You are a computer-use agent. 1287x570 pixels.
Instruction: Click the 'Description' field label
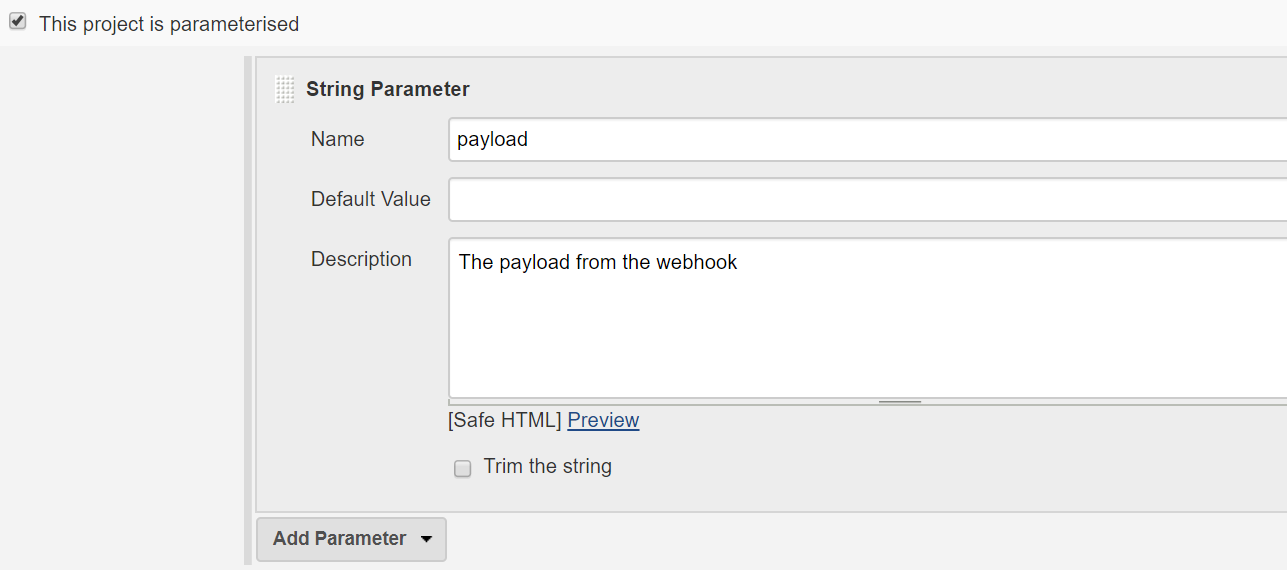[361, 259]
